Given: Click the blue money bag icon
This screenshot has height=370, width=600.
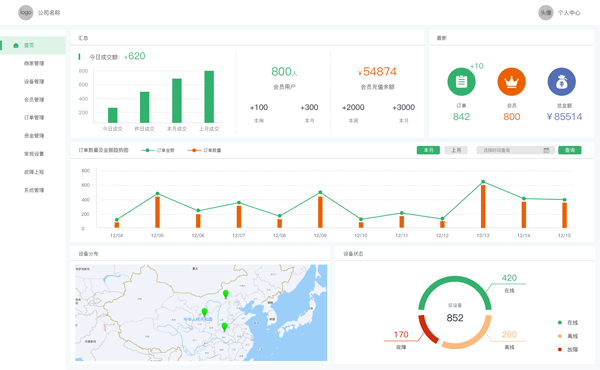Looking at the screenshot, I should (x=562, y=81).
